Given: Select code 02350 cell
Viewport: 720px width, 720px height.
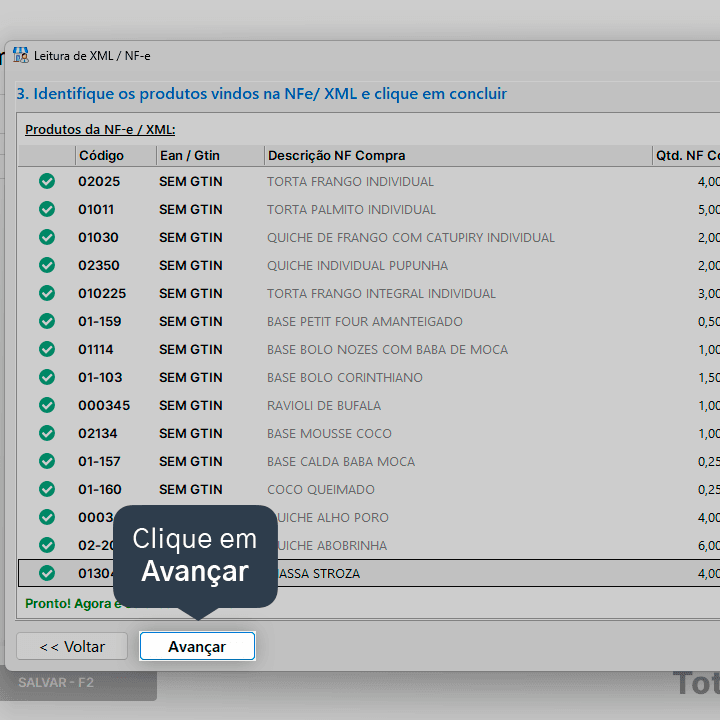Looking at the screenshot, I should click(x=99, y=265).
